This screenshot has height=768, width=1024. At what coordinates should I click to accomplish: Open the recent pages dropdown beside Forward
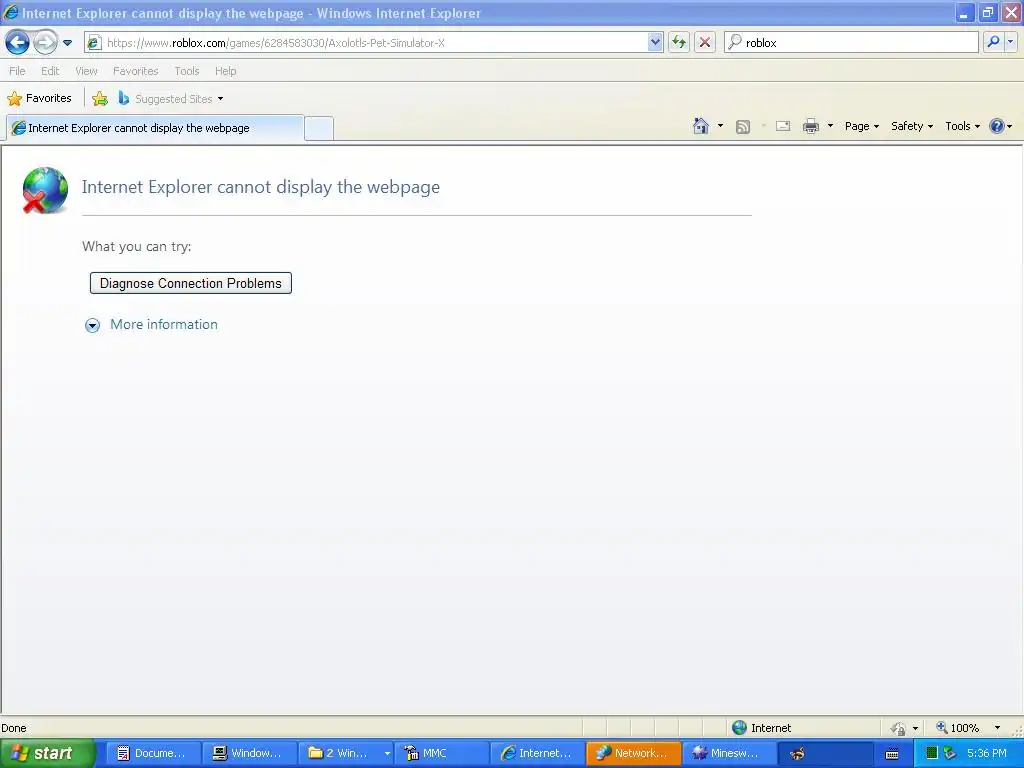[x=67, y=43]
